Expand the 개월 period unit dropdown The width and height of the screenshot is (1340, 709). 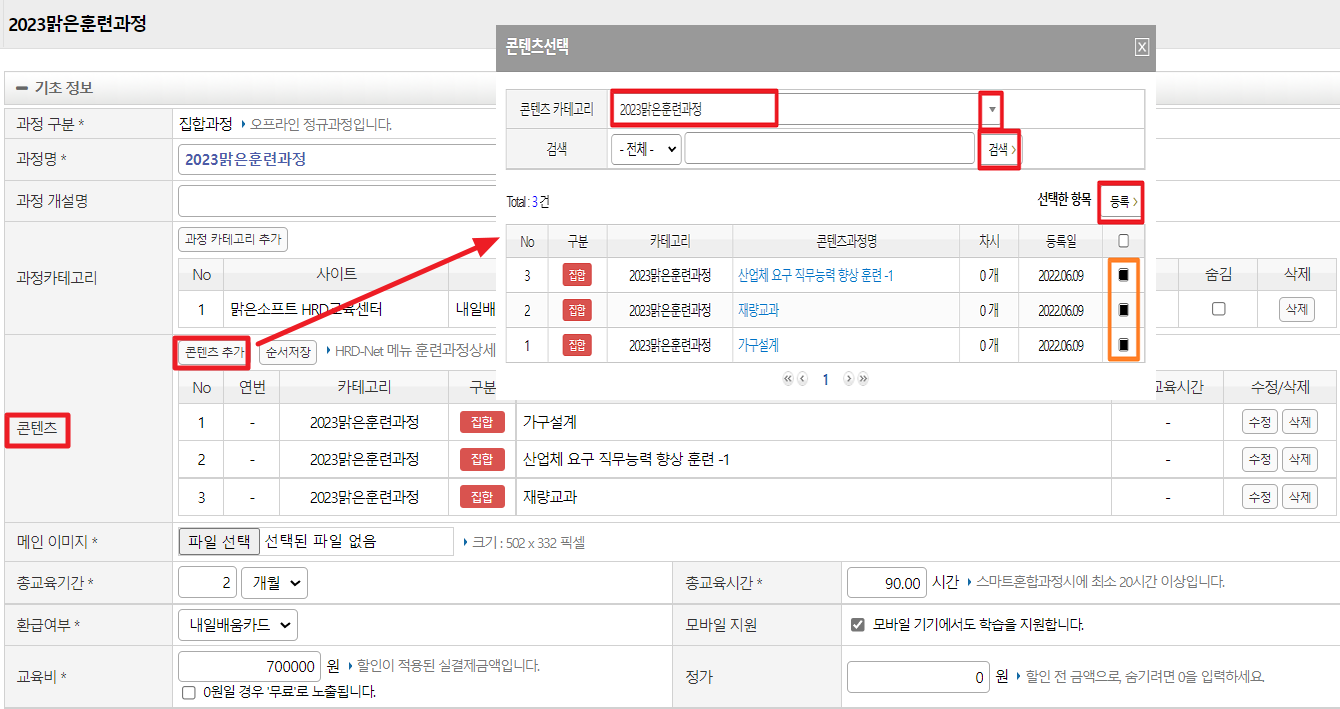(x=275, y=583)
